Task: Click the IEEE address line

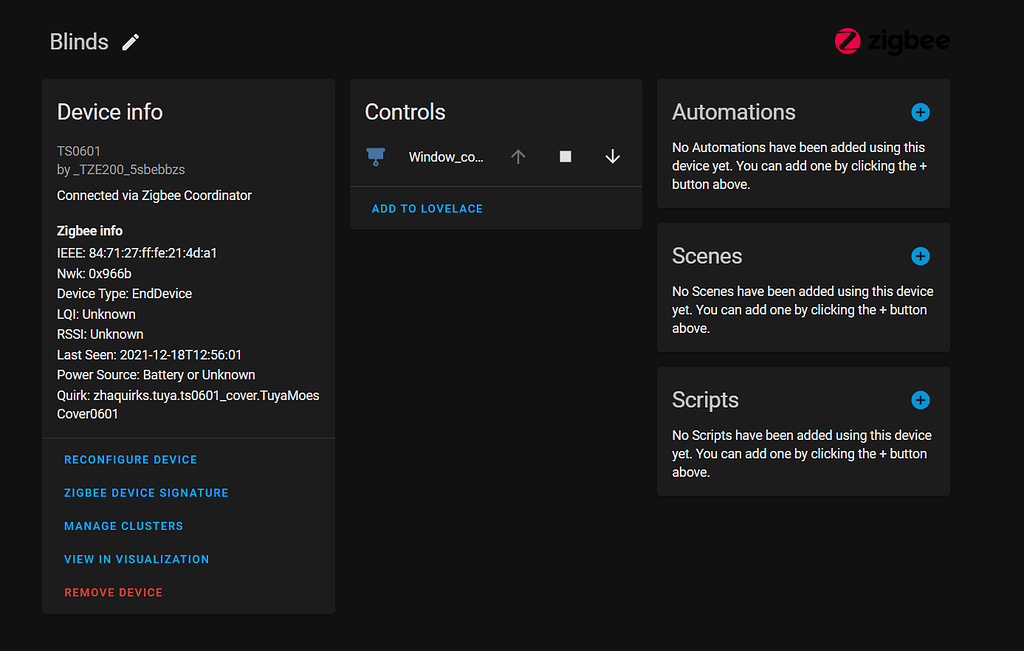Action: (137, 253)
